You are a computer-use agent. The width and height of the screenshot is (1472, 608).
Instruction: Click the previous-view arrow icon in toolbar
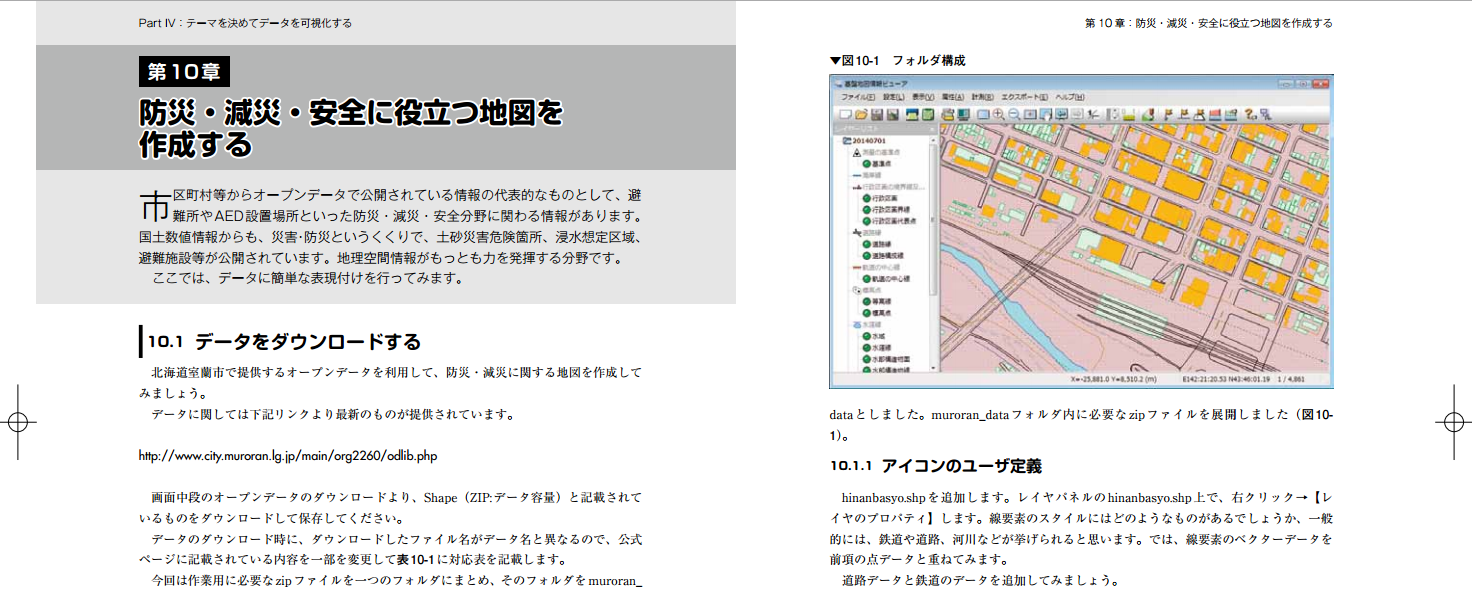(x=1061, y=114)
